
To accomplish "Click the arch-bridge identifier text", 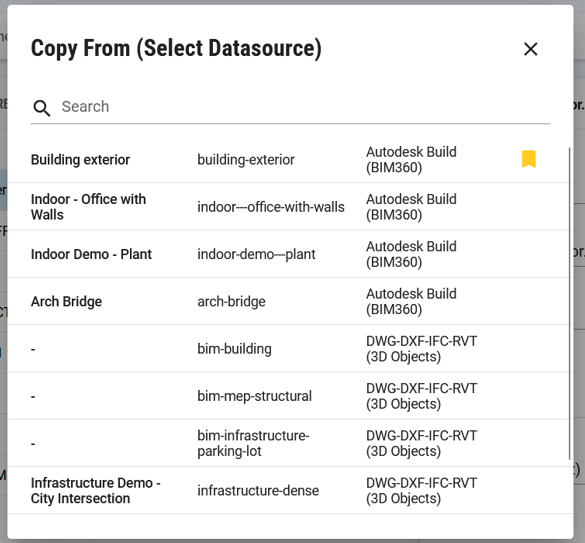I will [231, 302].
